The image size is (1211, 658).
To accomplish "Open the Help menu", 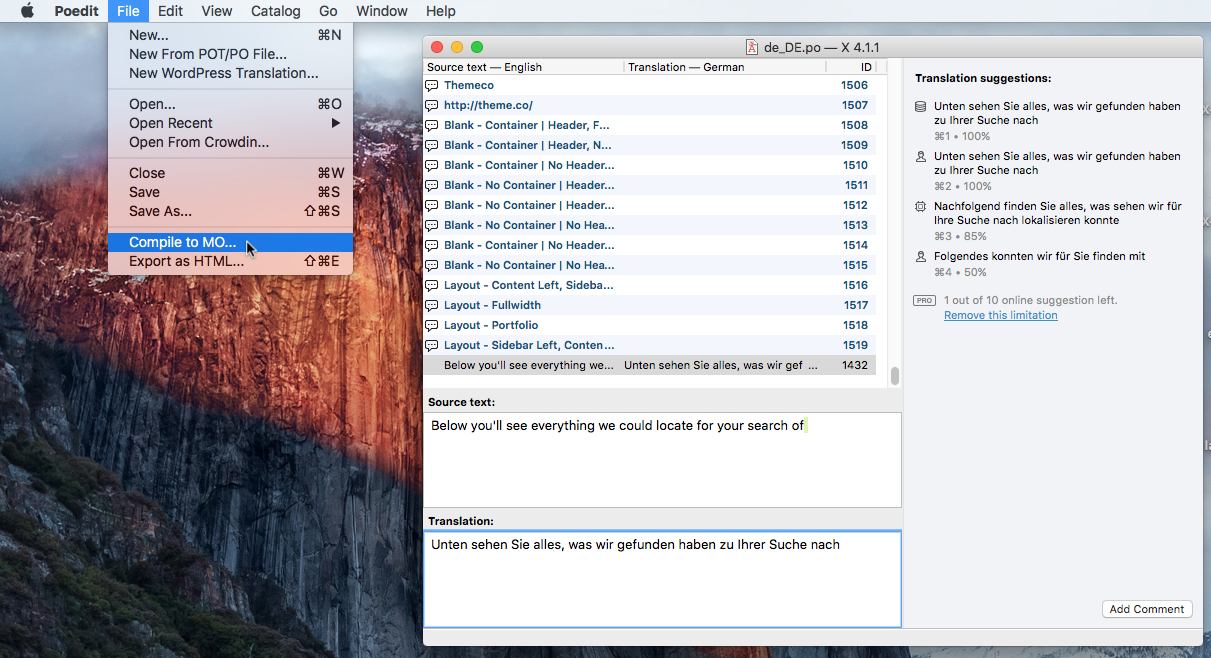I will pos(440,11).
